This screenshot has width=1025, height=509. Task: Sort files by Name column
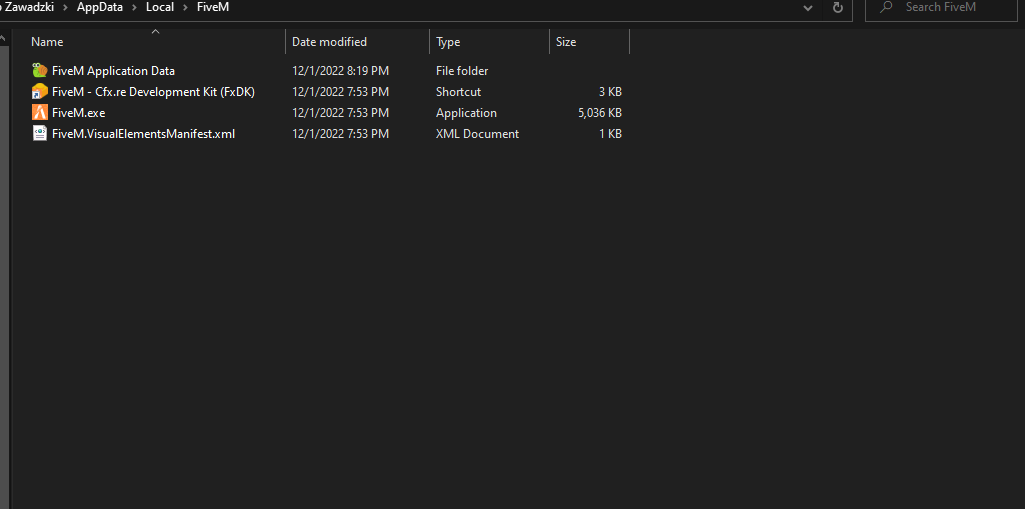point(47,42)
